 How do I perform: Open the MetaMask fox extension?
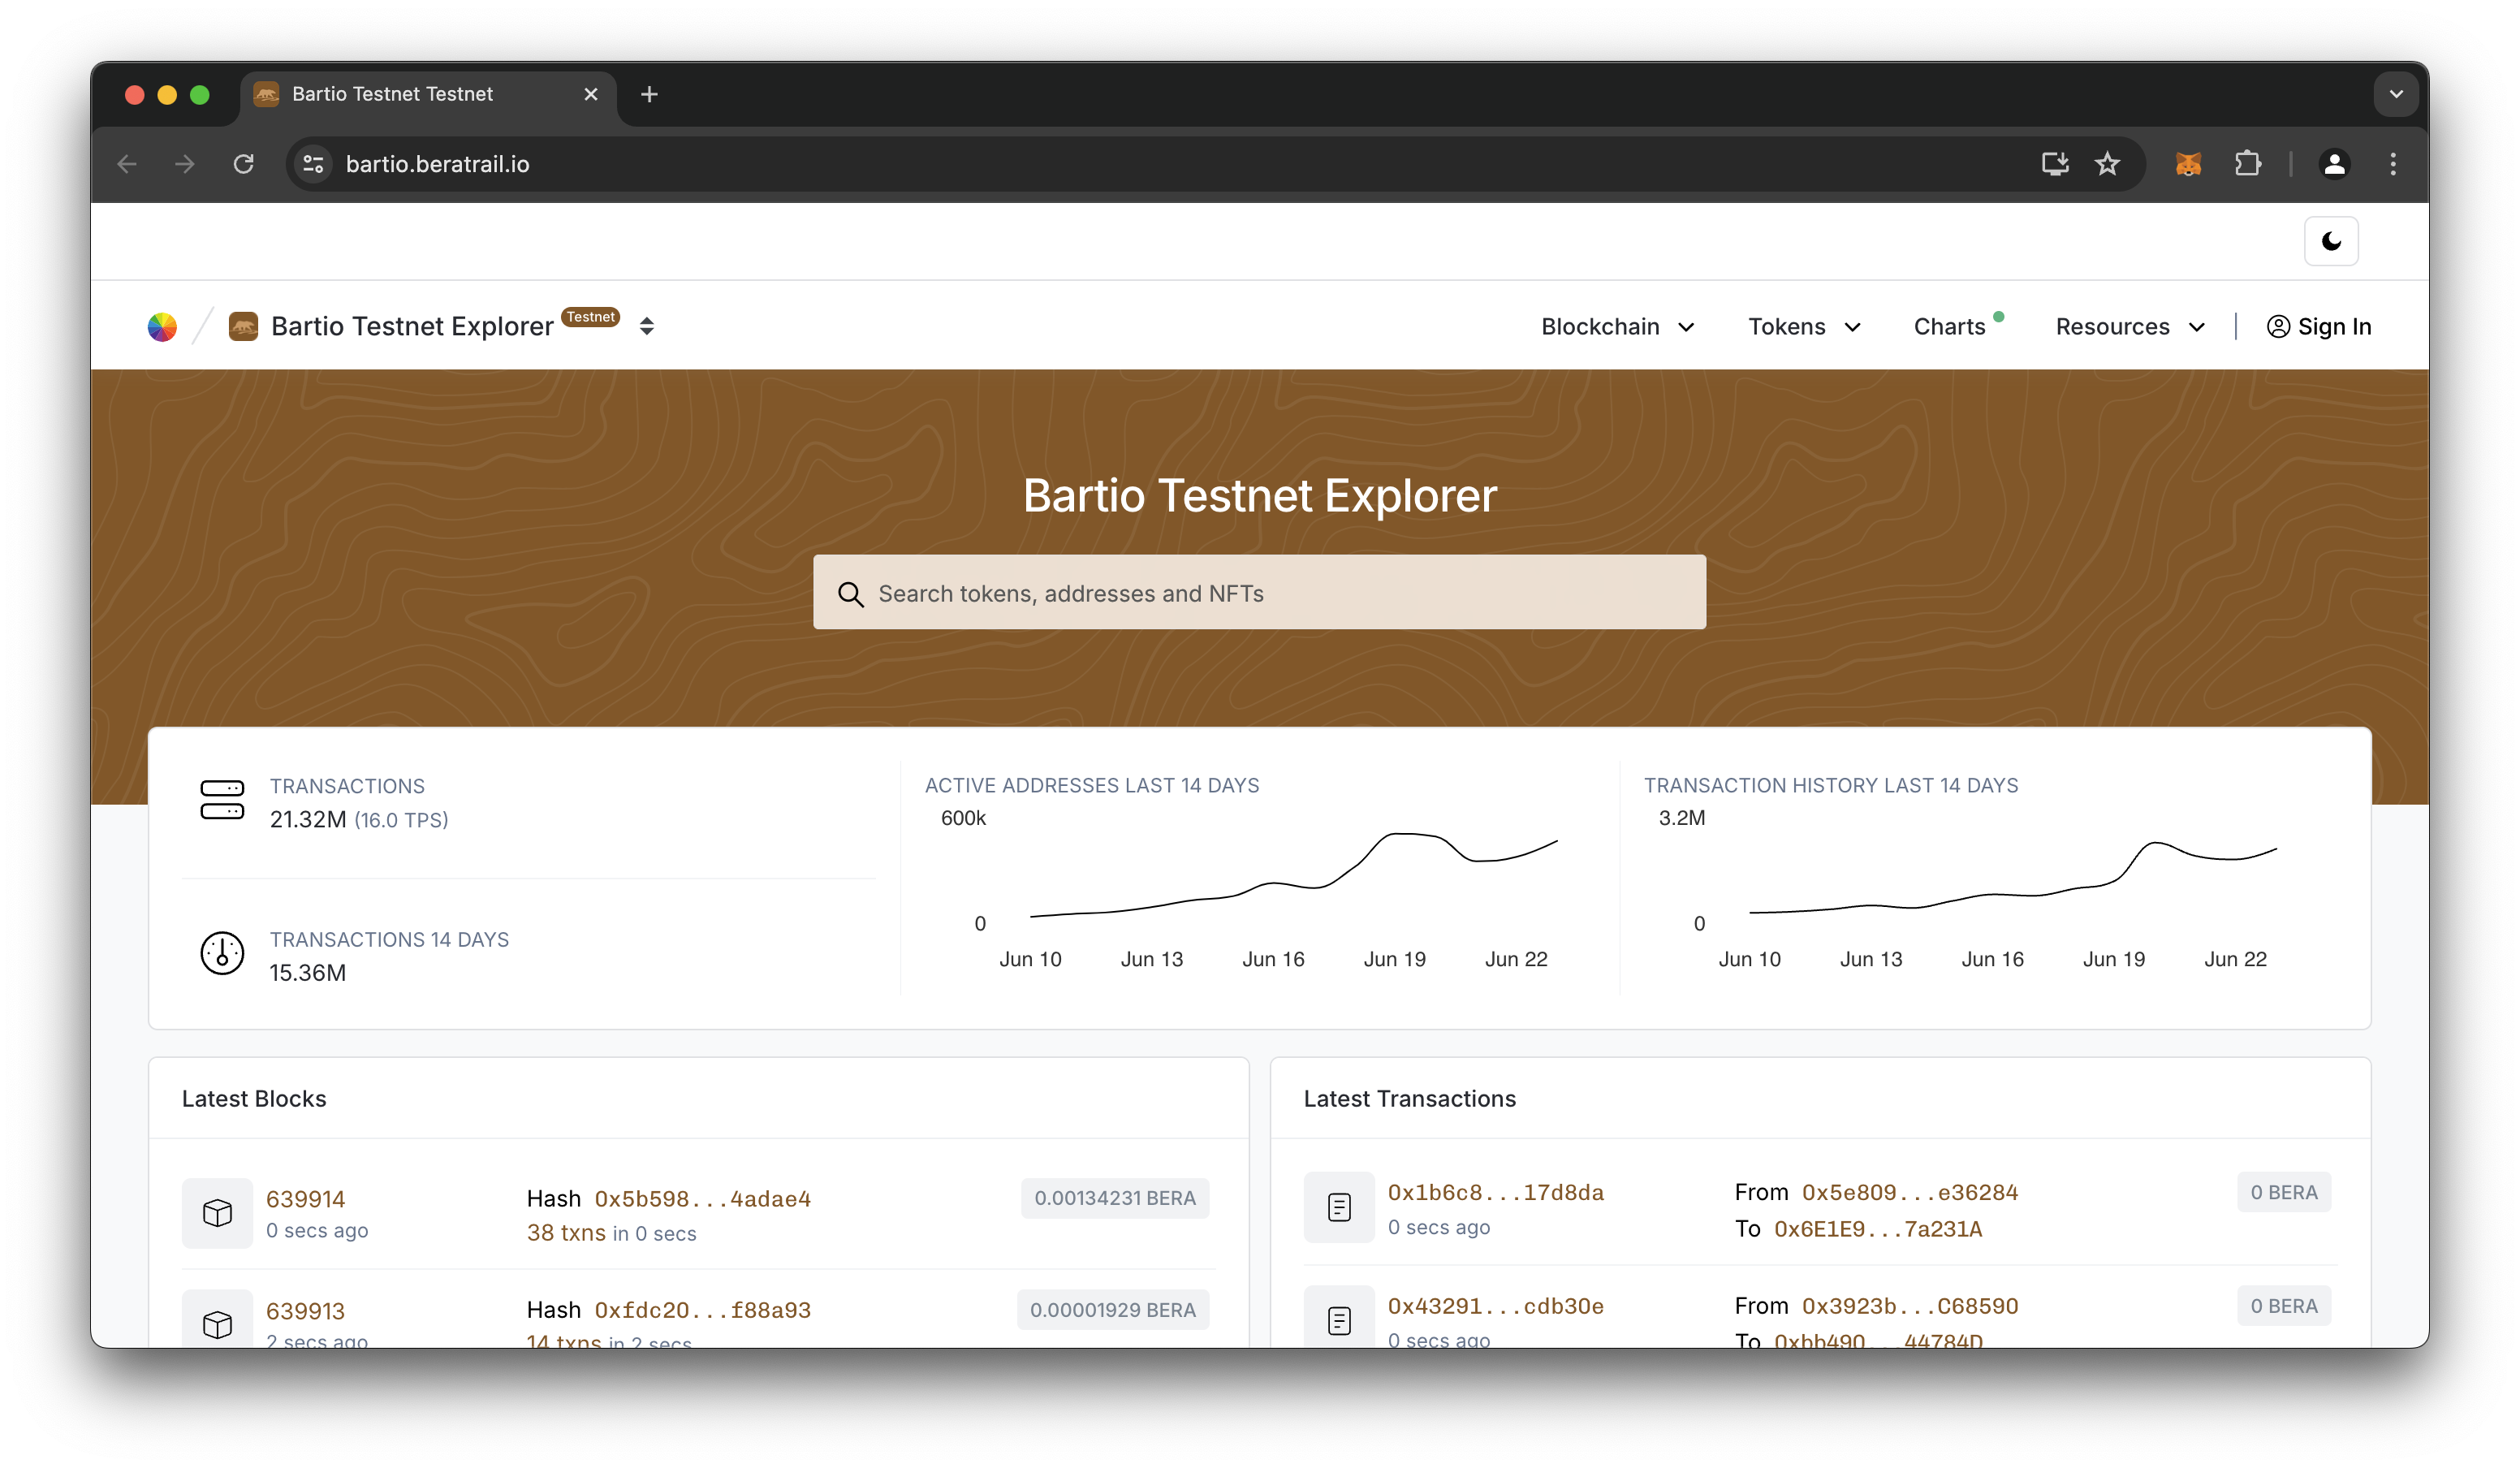tap(2187, 164)
